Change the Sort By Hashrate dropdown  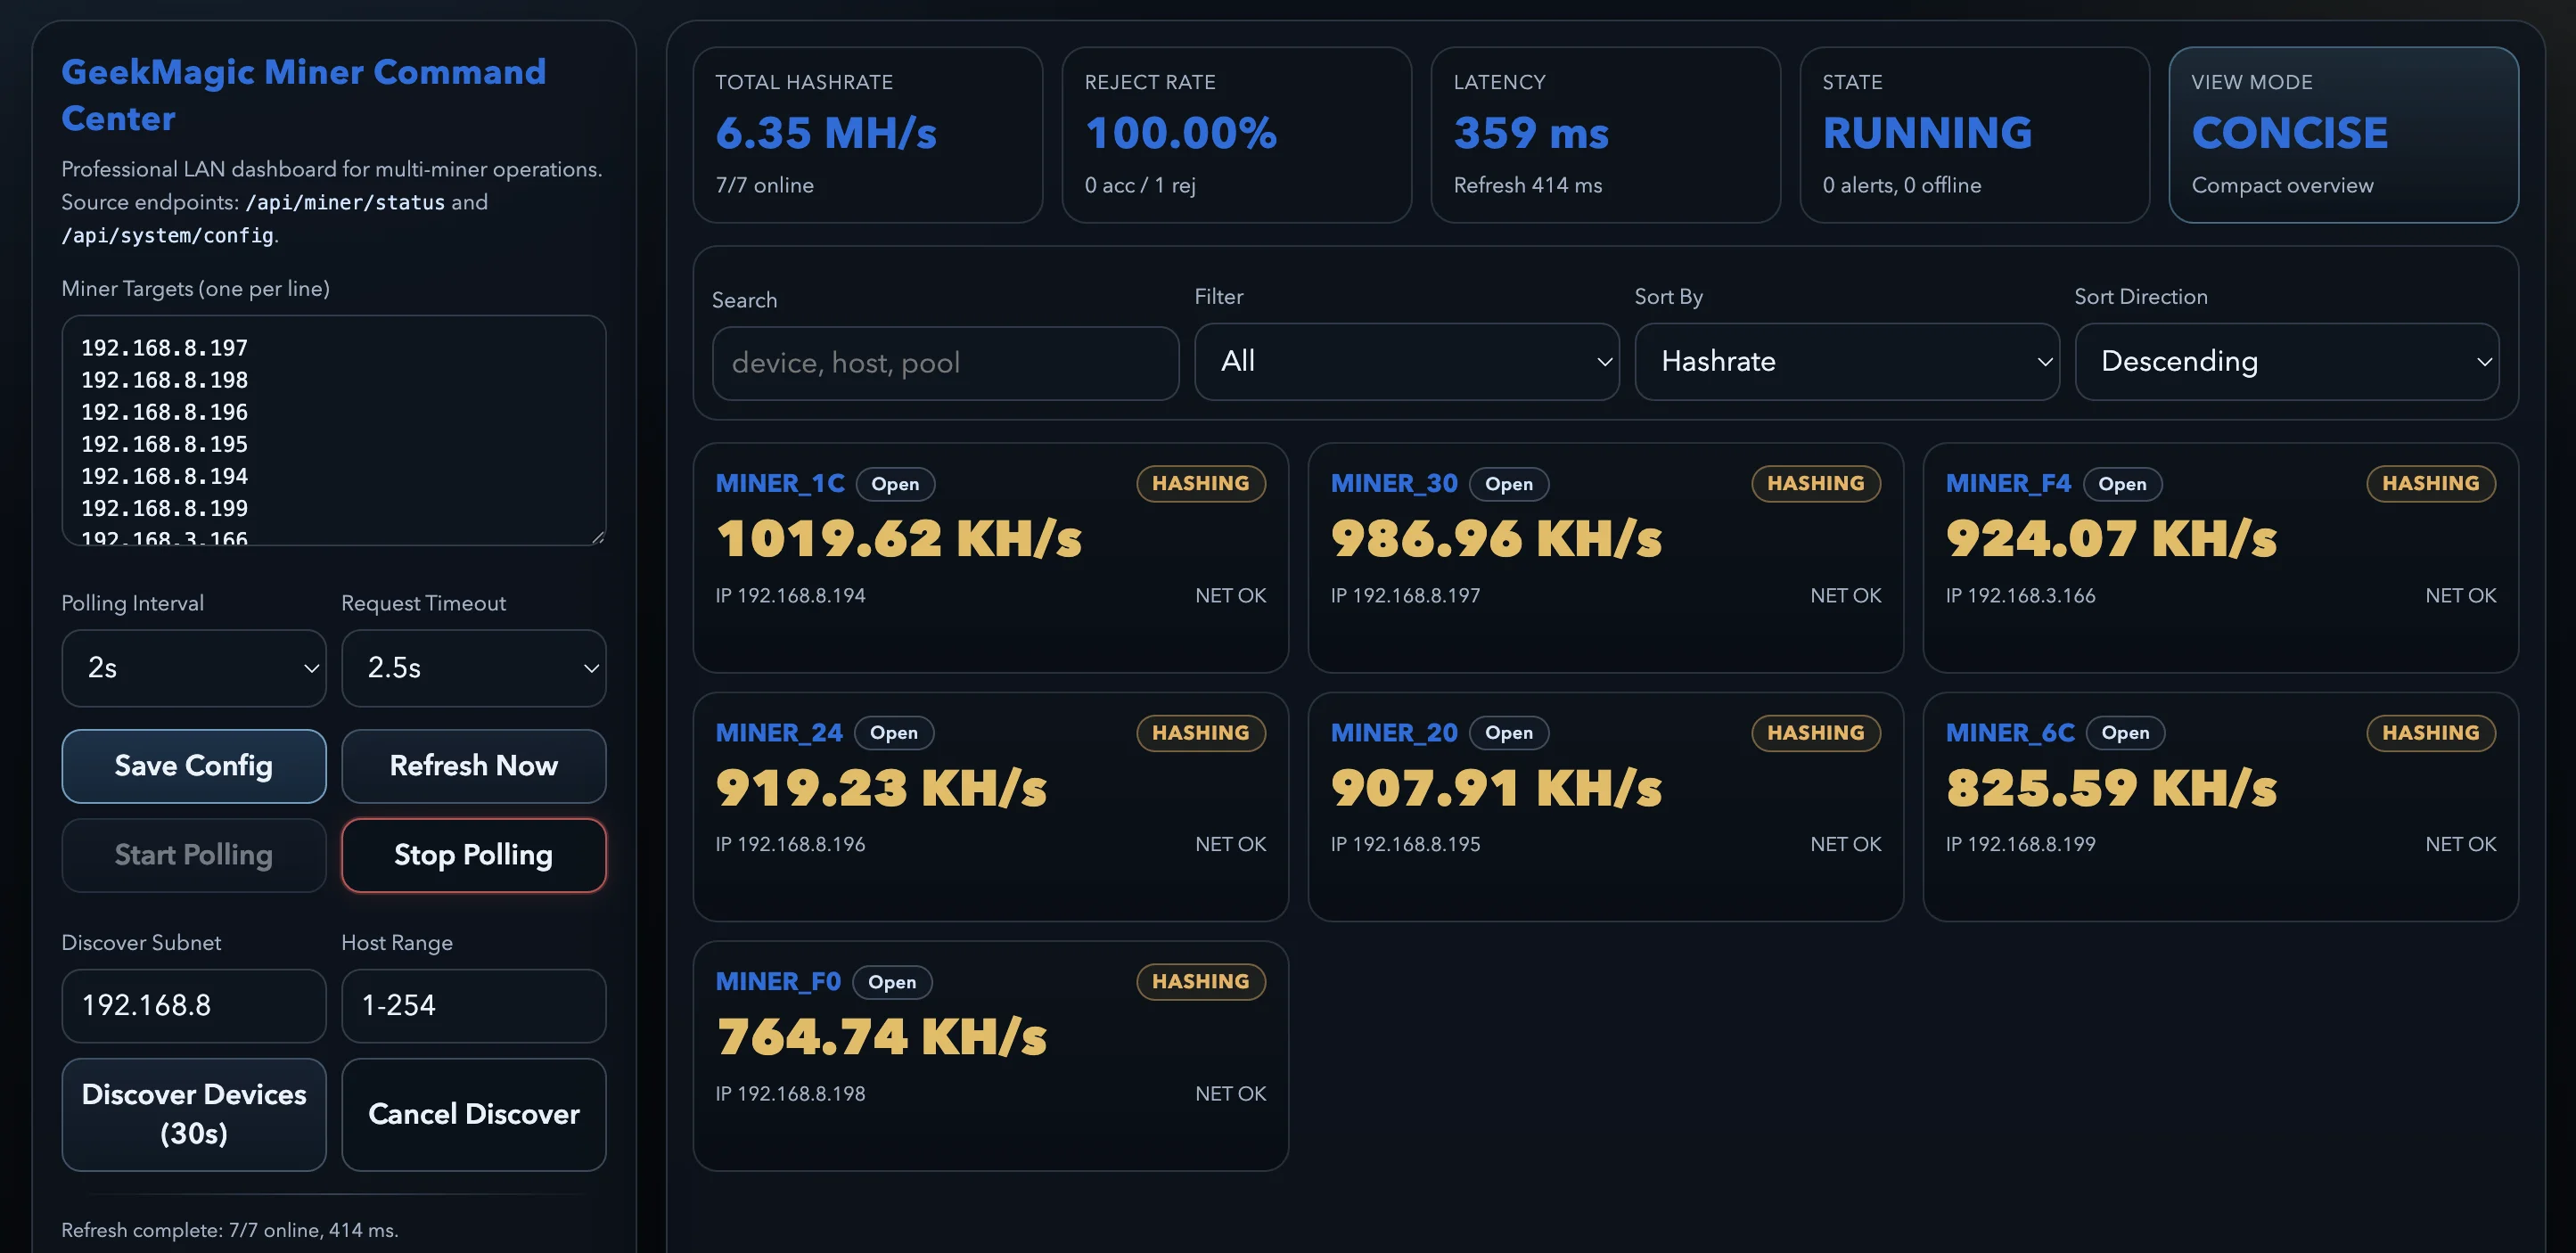coord(1846,361)
